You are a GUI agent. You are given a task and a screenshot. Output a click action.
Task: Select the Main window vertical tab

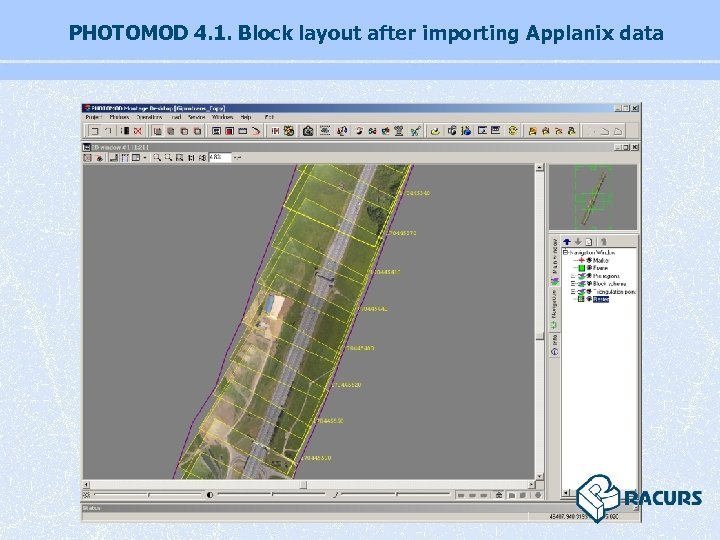point(555,261)
